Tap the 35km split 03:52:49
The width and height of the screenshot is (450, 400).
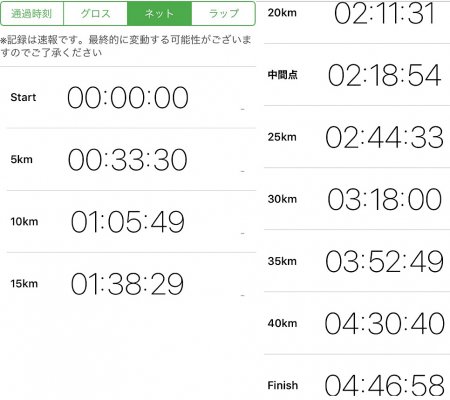[385, 261]
